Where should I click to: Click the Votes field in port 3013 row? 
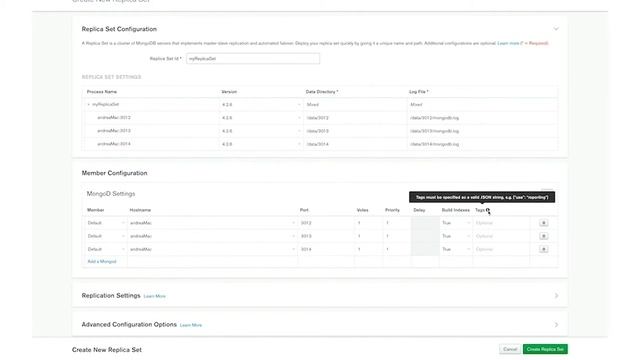coord(369,236)
